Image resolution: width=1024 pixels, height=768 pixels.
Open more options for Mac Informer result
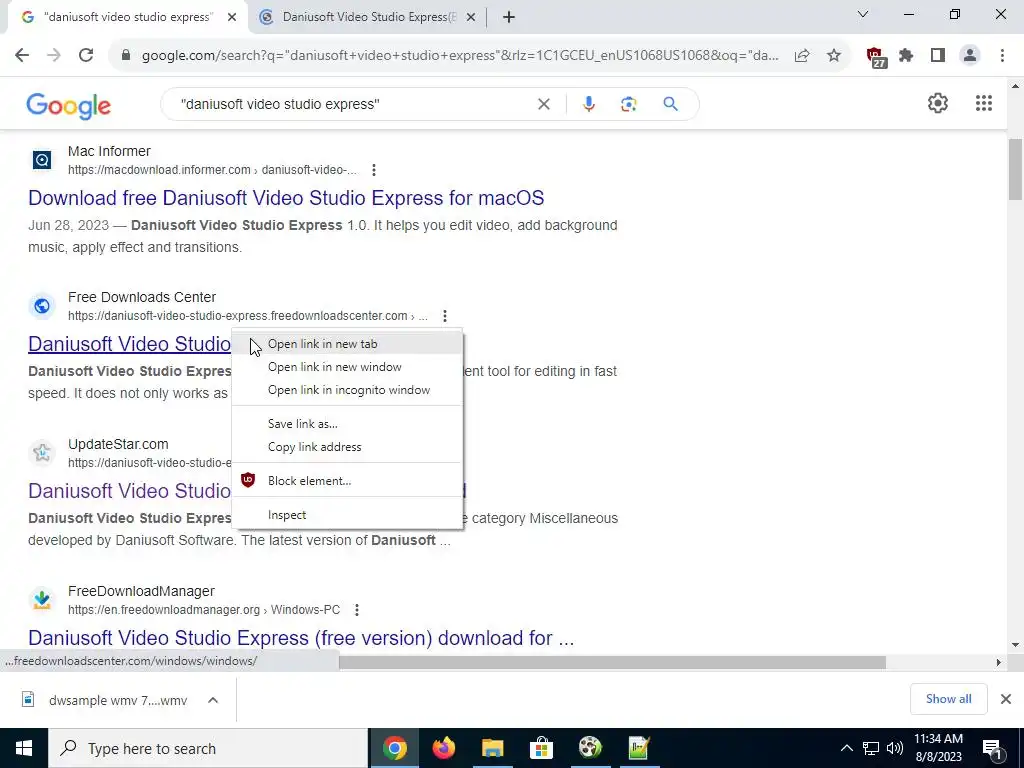pyautogui.click(x=374, y=170)
